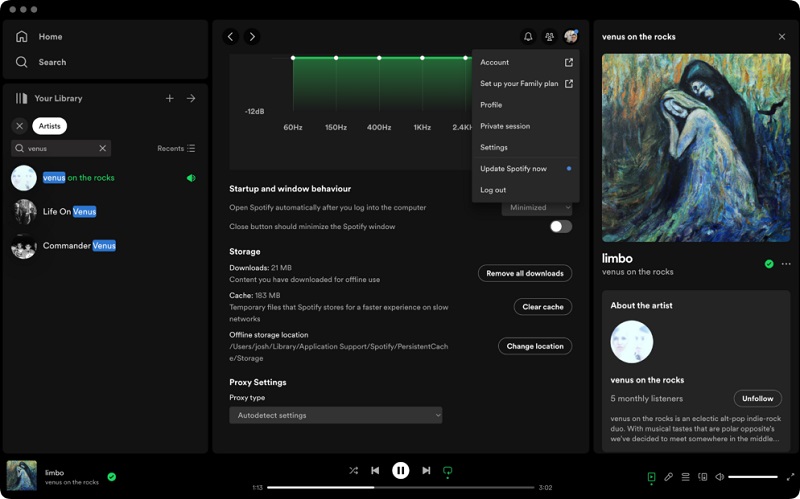
Task: Open the play queue
Action: click(685, 477)
